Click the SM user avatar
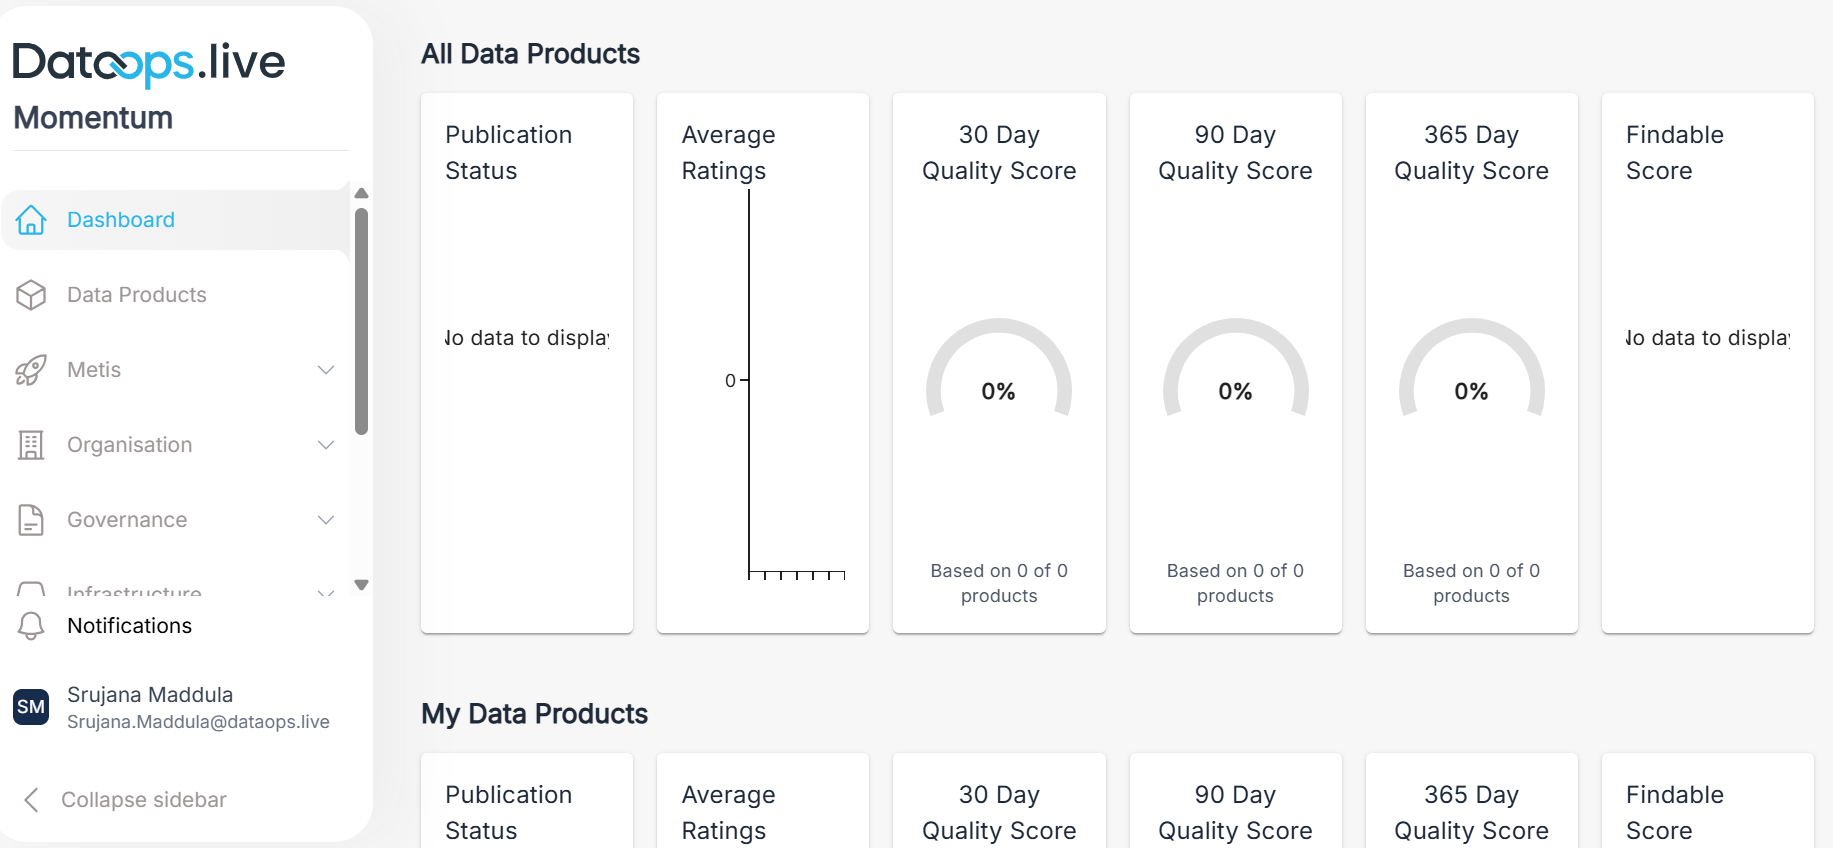 (x=31, y=707)
